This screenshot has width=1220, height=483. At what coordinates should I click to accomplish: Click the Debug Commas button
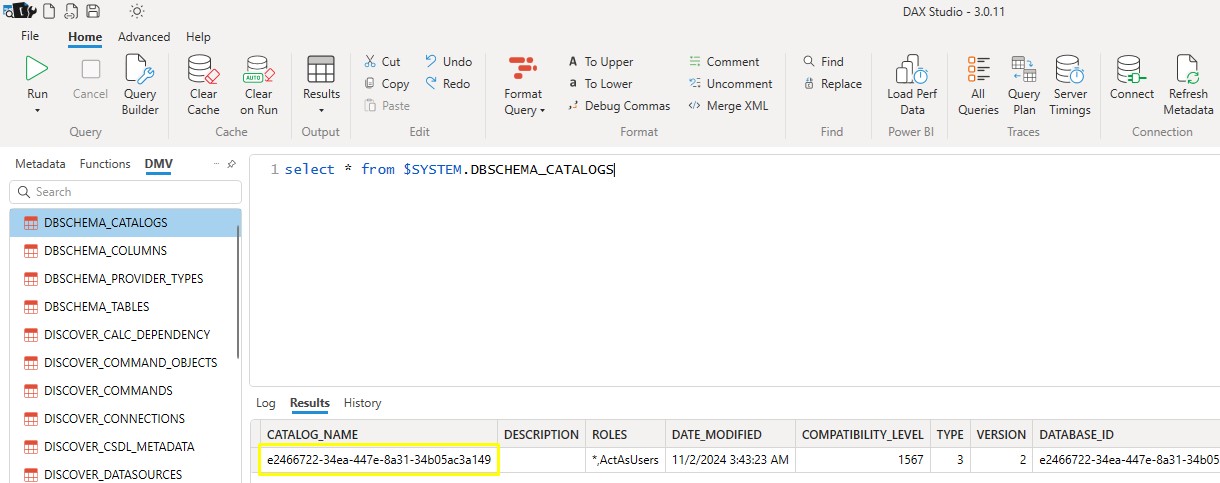tap(619, 106)
